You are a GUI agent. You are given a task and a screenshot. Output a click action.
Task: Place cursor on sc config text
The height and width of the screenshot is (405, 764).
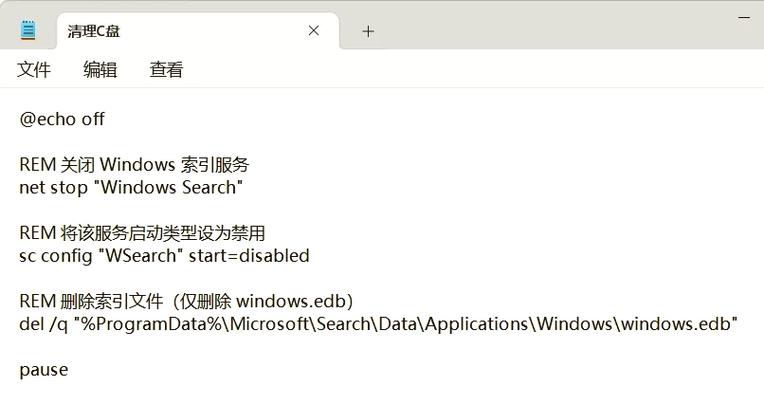click(56, 256)
